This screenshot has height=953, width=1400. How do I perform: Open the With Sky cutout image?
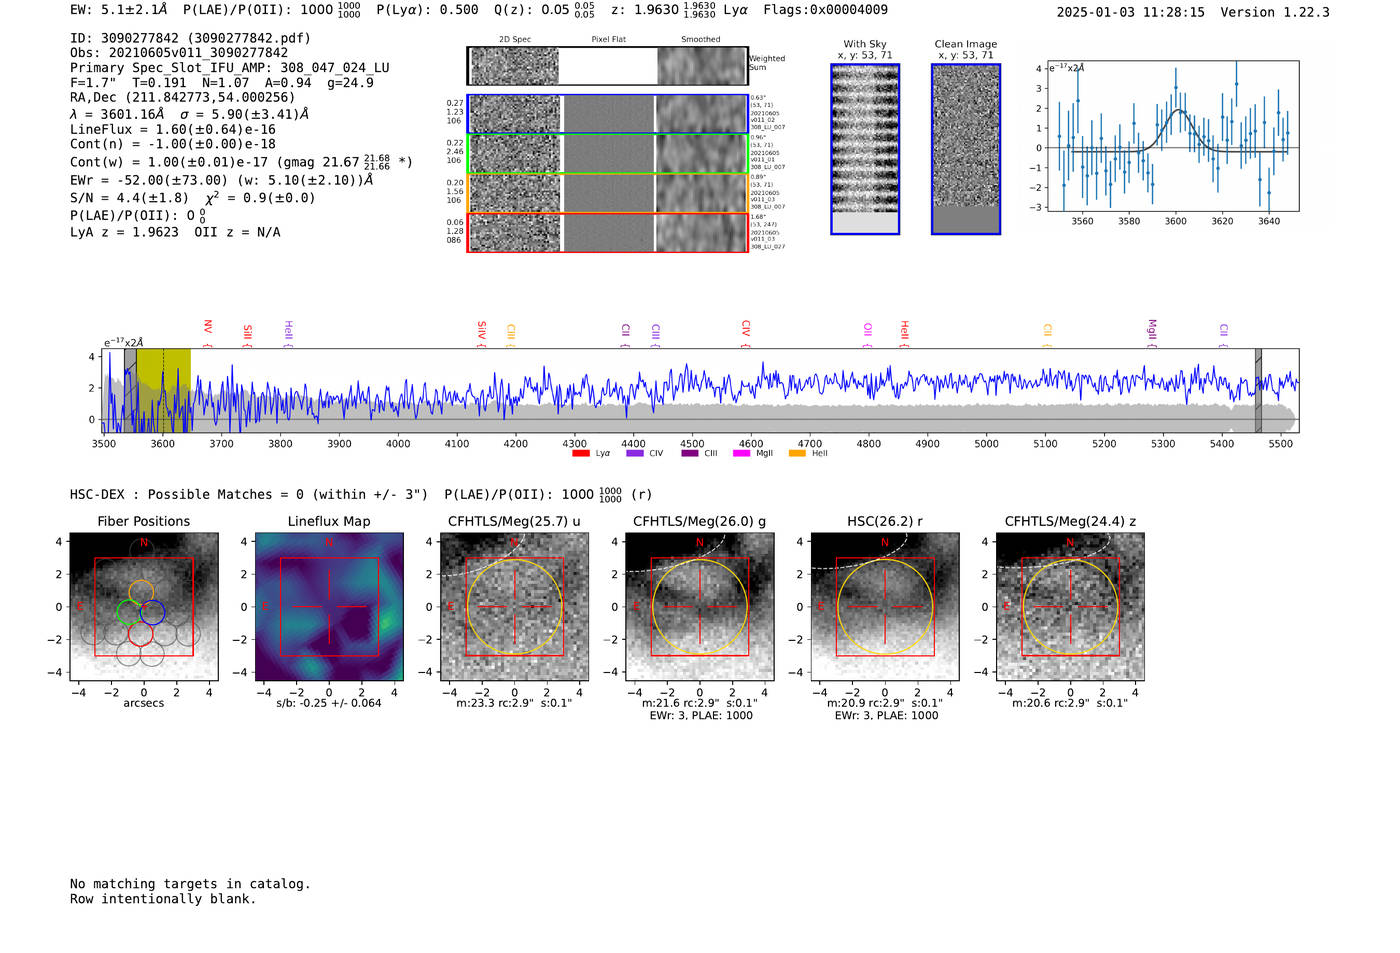click(865, 149)
